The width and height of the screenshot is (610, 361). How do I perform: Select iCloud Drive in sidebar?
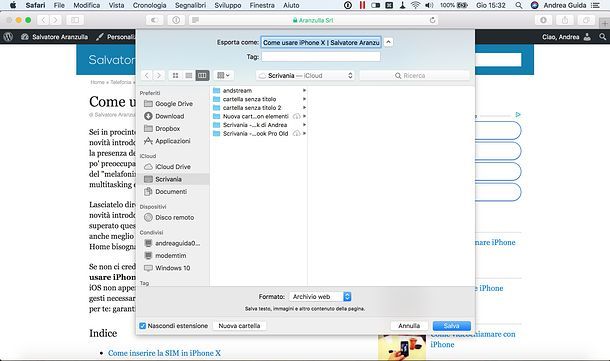point(174,166)
